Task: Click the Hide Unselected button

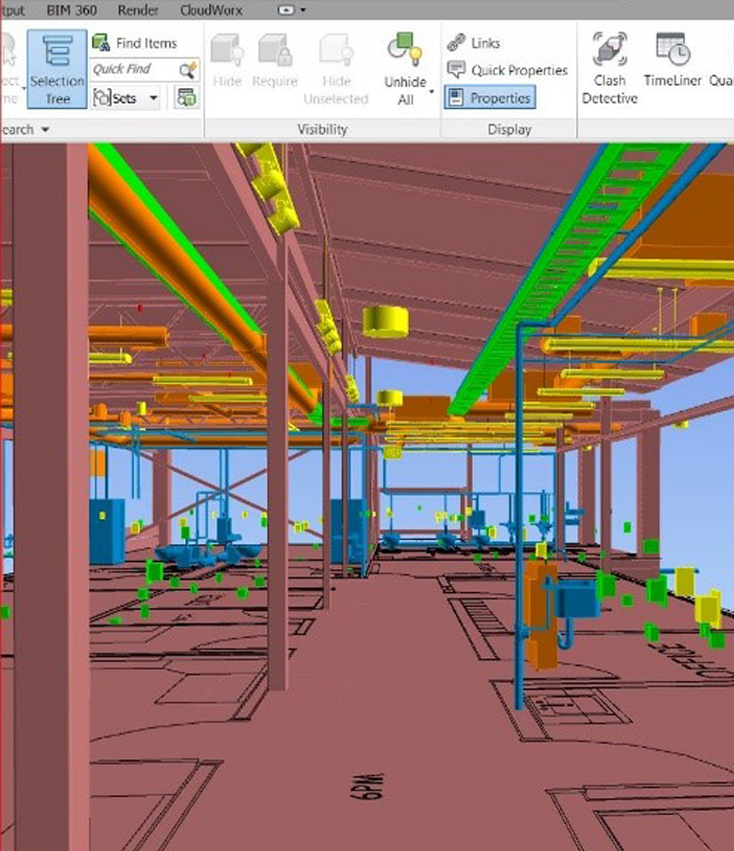Action: [337, 68]
